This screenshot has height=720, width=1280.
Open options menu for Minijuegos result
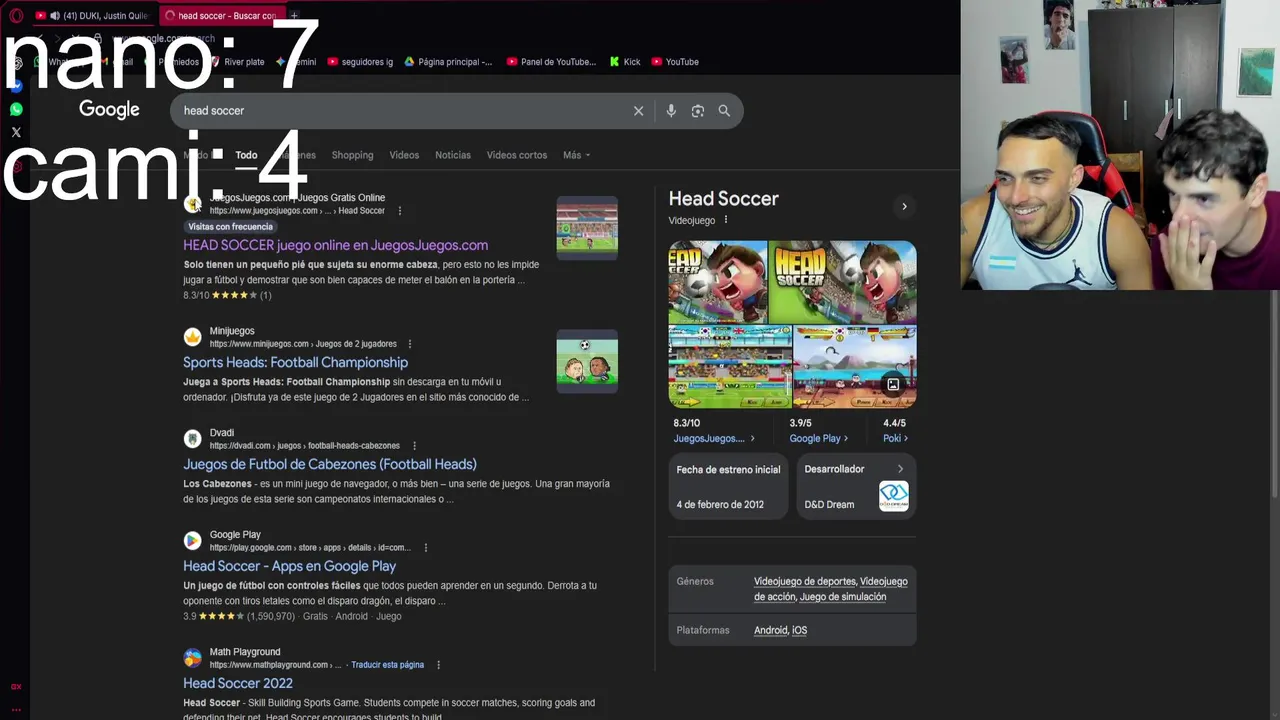(x=409, y=344)
